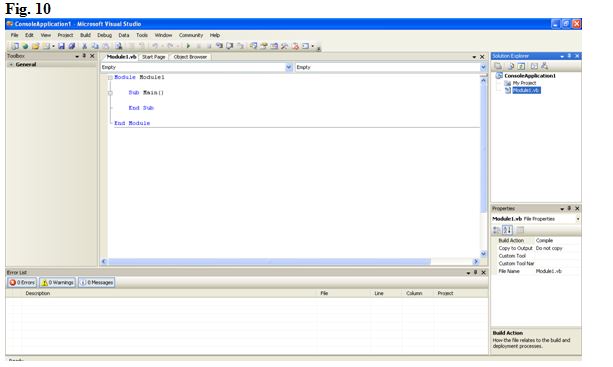This screenshot has height=367, width=613.
Task: Select My Project in Solution Explorer
Action: tap(524, 83)
